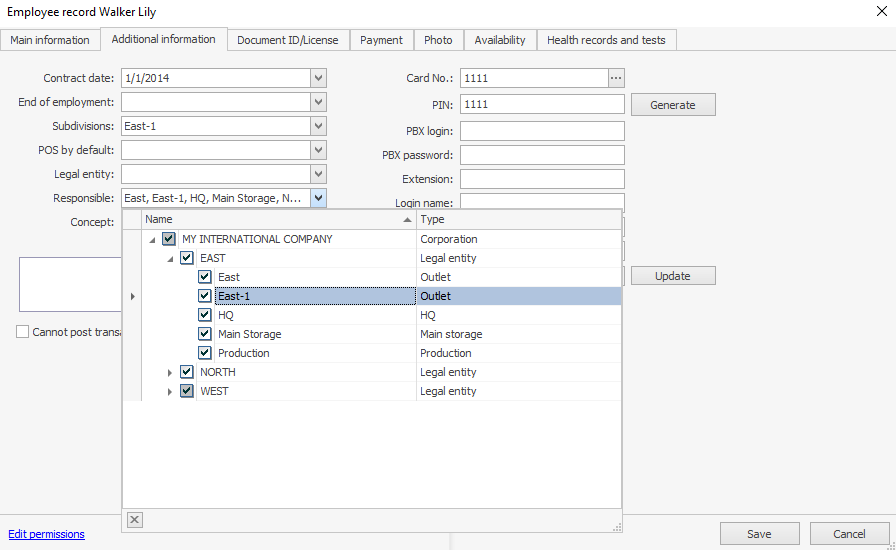Toggle the HQ checkbox in tree

tap(205, 315)
